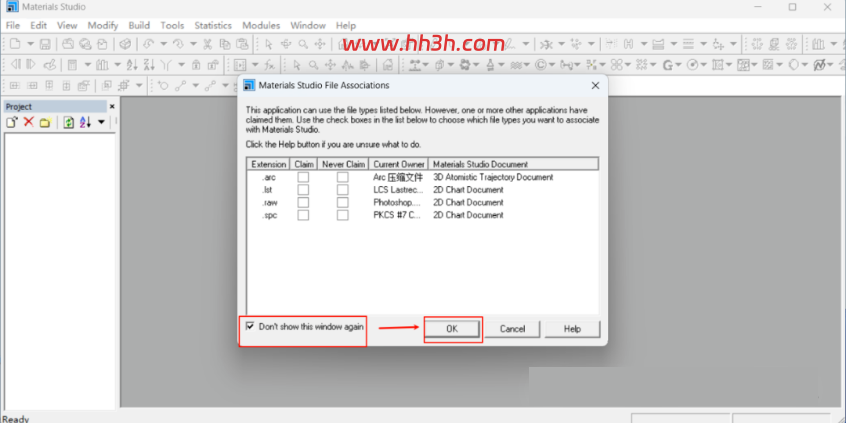Click the Cut scissors icon
Viewport: 846px width, 423px height.
tap(207, 44)
